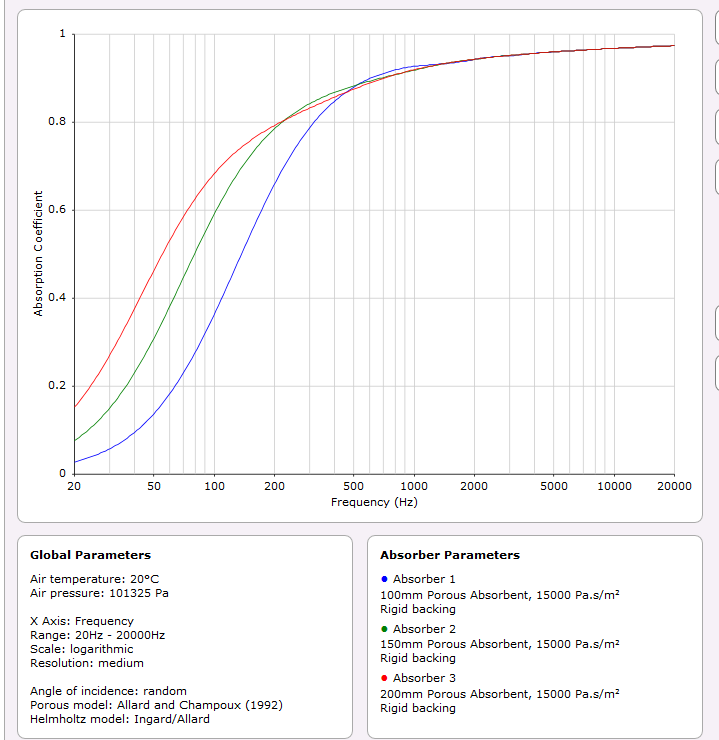Select the Absorber 1 label
Image resolution: width=719 pixels, height=740 pixels.
coord(424,580)
